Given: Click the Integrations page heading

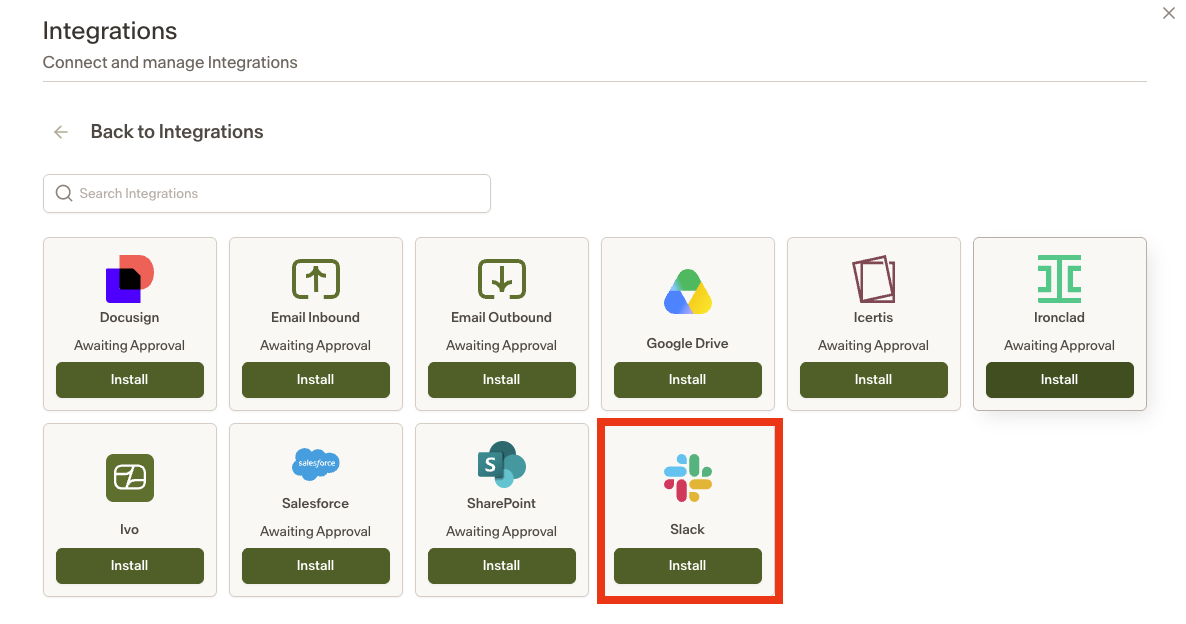Looking at the screenshot, I should click(x=110, y=31).
